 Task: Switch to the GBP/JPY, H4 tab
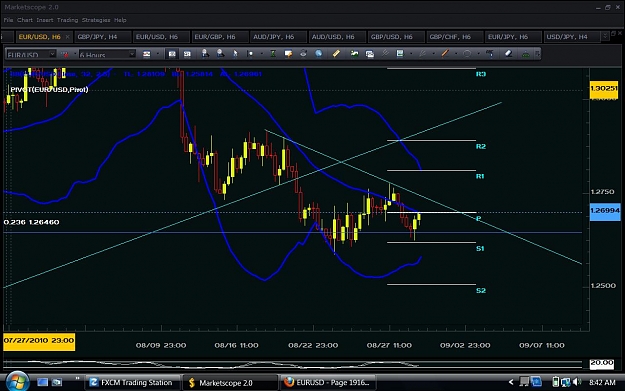[x=103, y=37]
